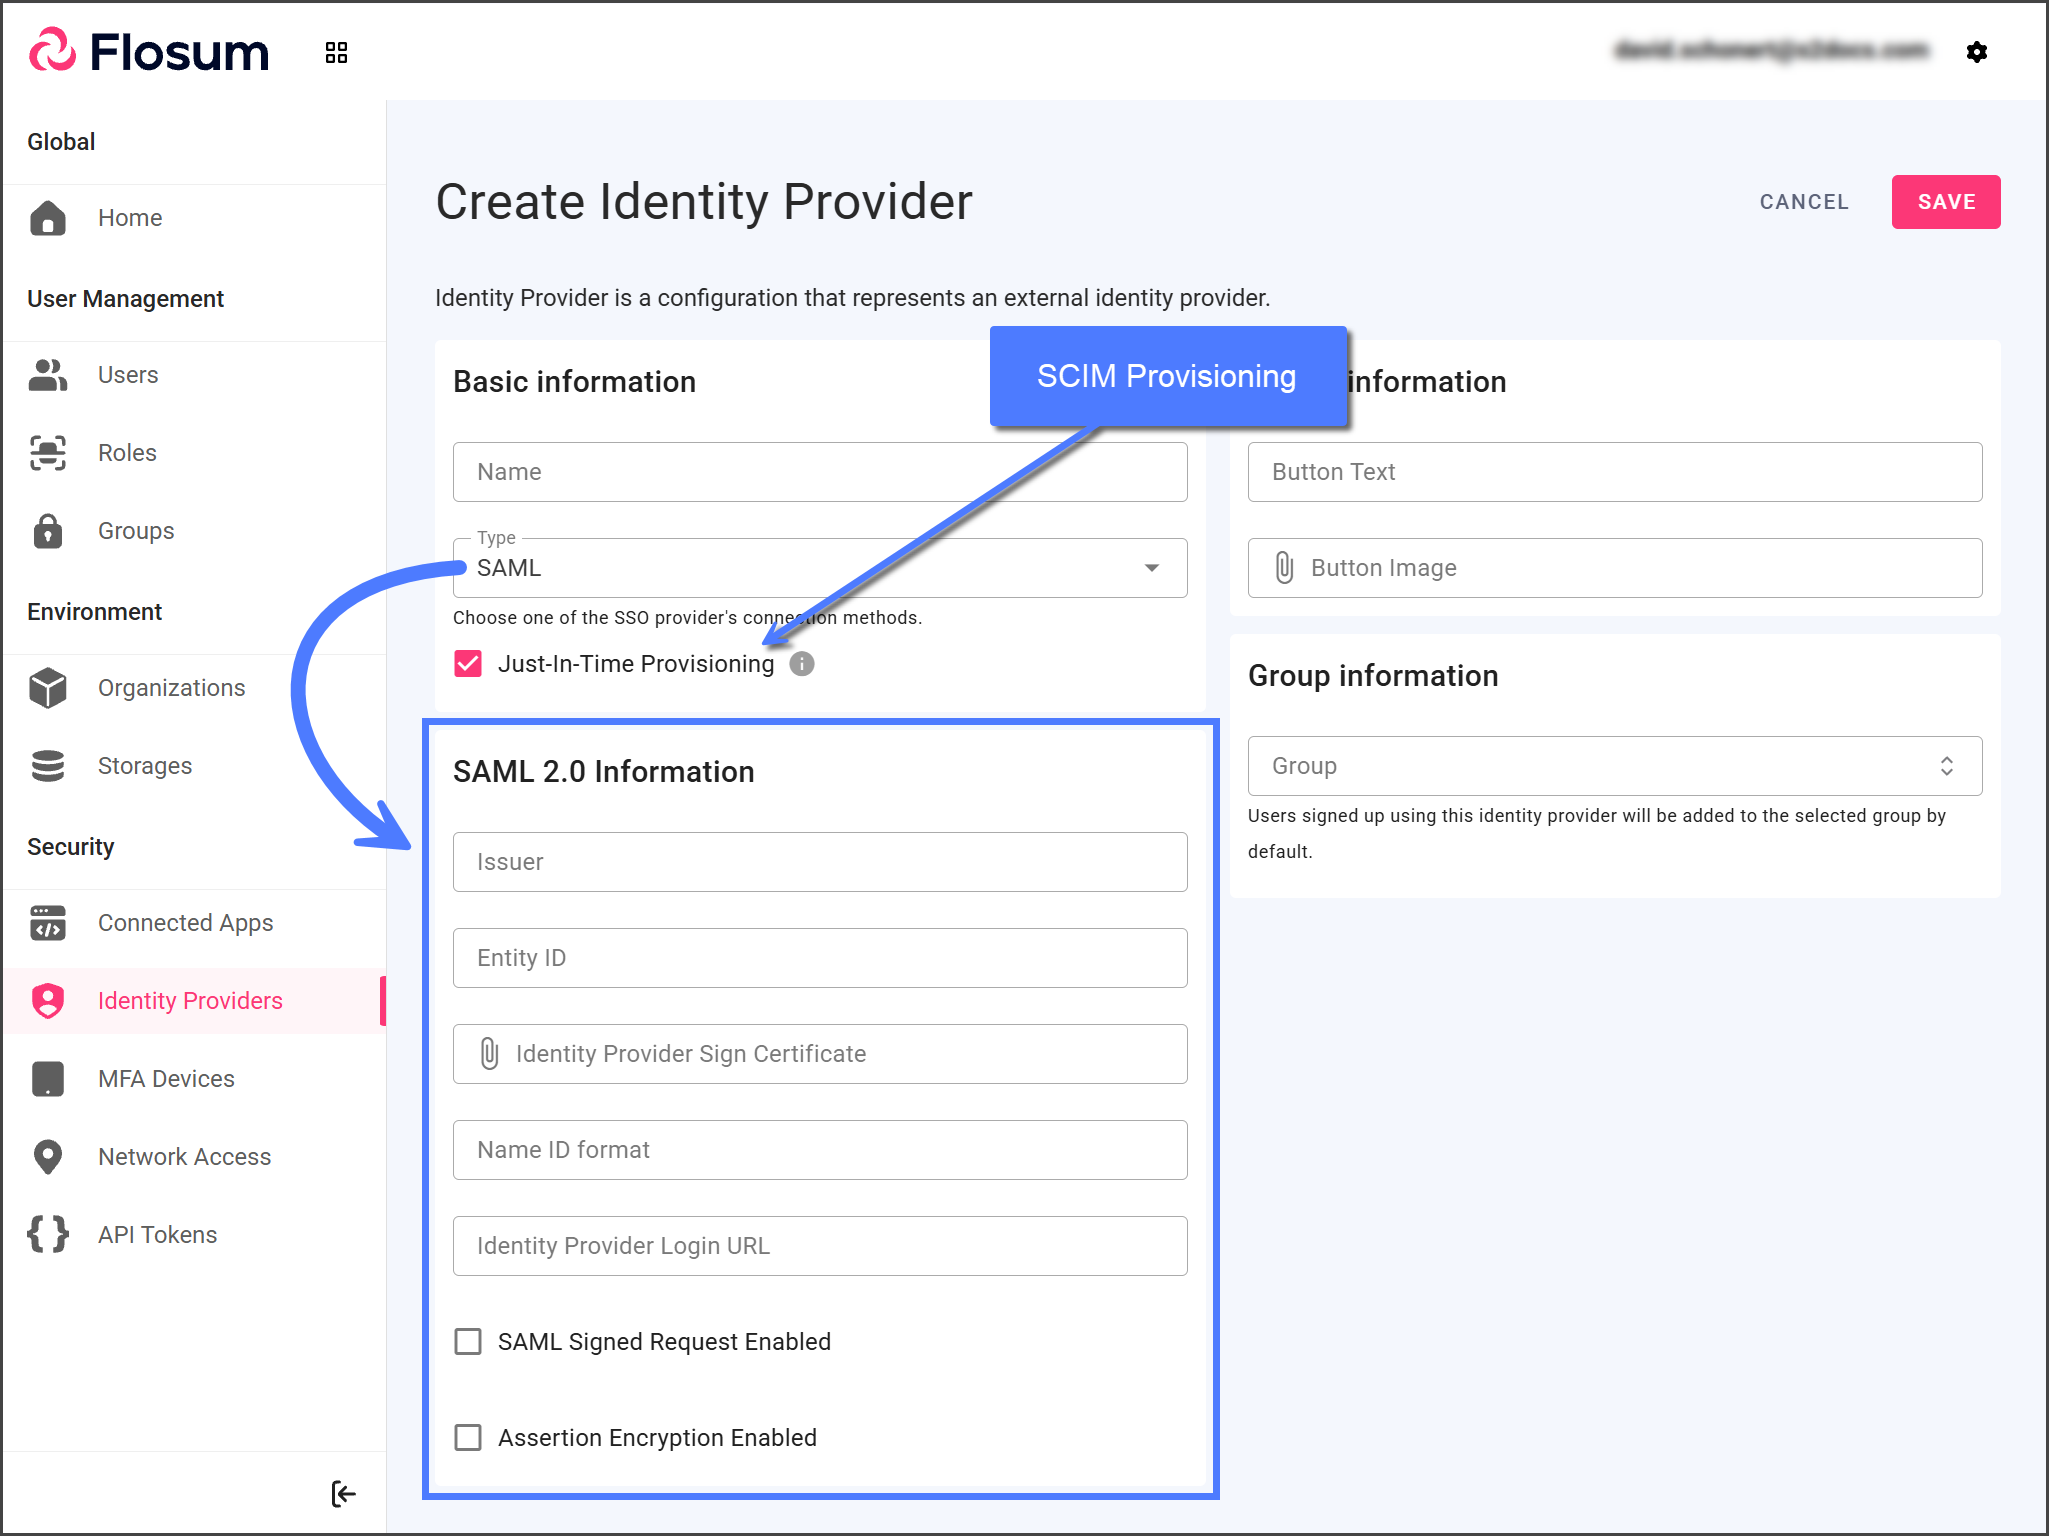The width and height of the screenshot is (2049, 1536).
Task: Collapse sidebar using bottom arrow icon
Action: (343, 1494)
